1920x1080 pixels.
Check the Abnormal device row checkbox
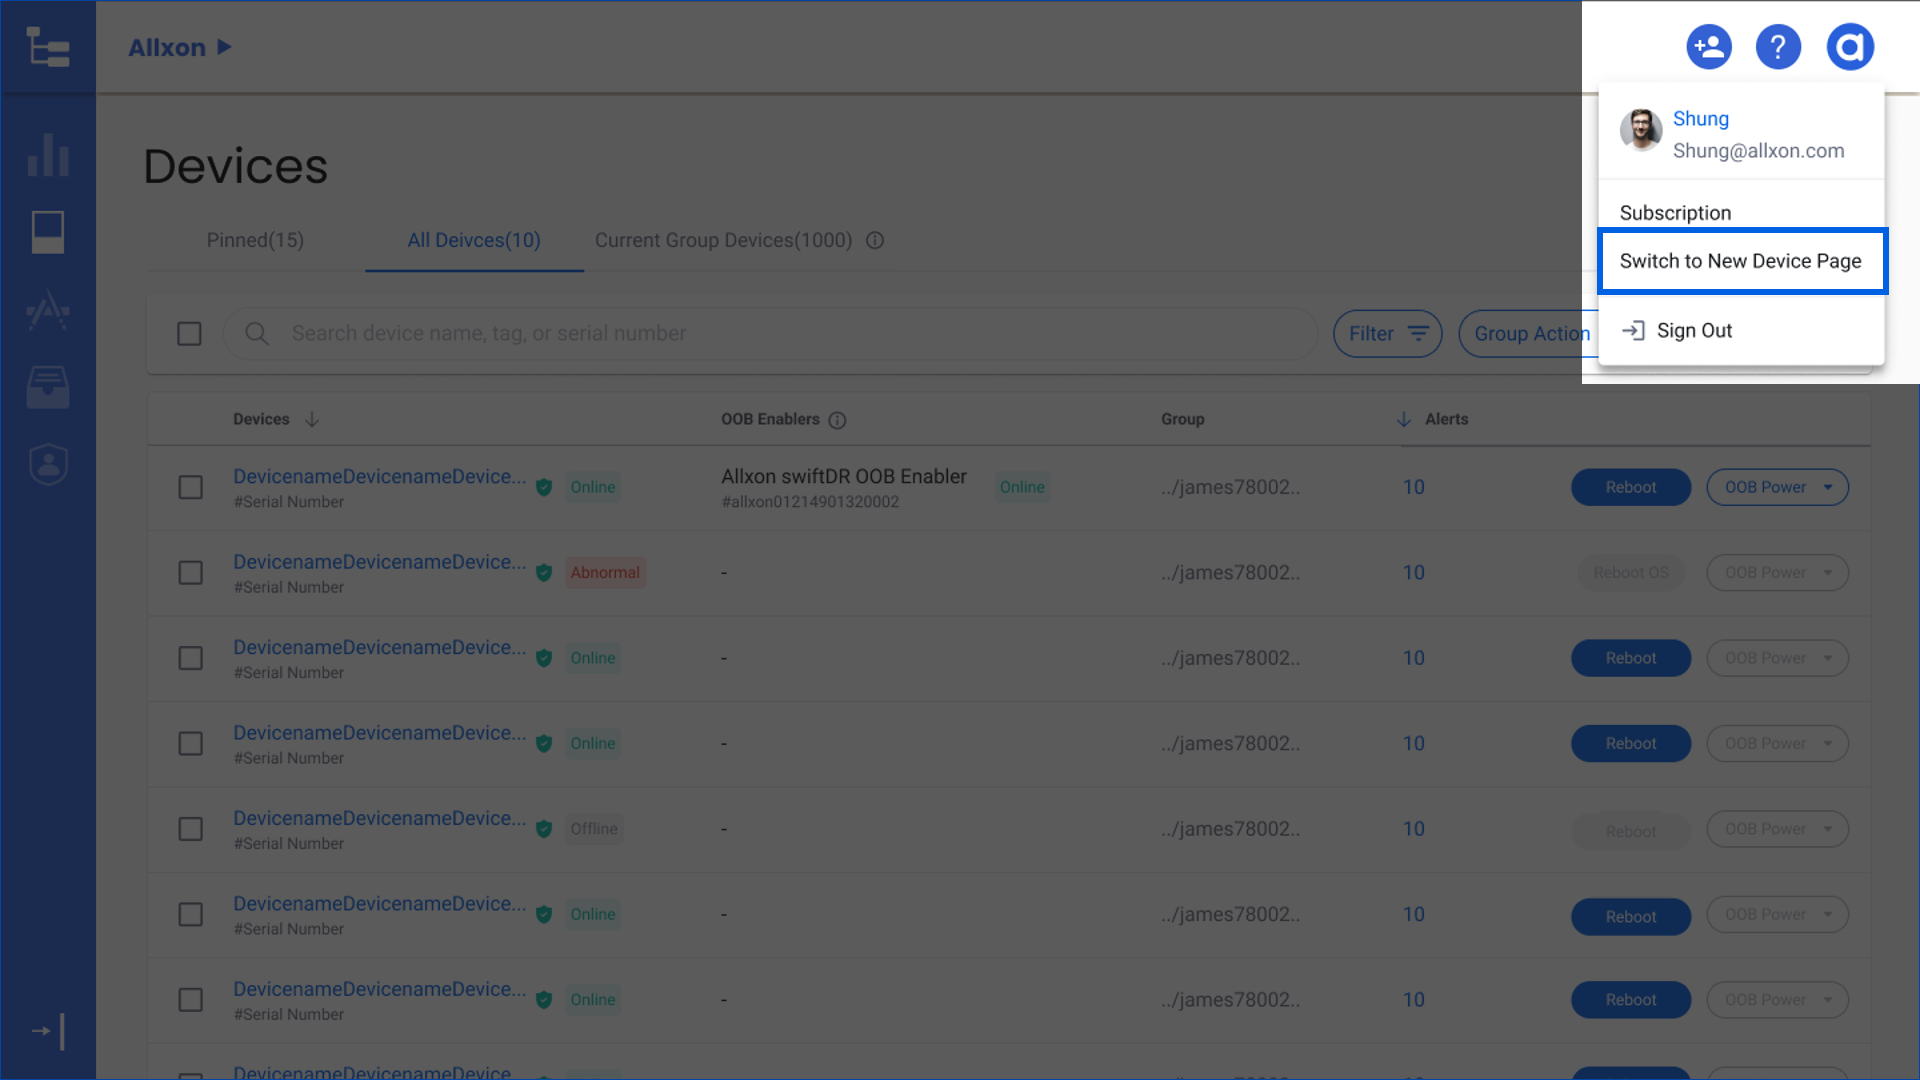click(190, 573)
